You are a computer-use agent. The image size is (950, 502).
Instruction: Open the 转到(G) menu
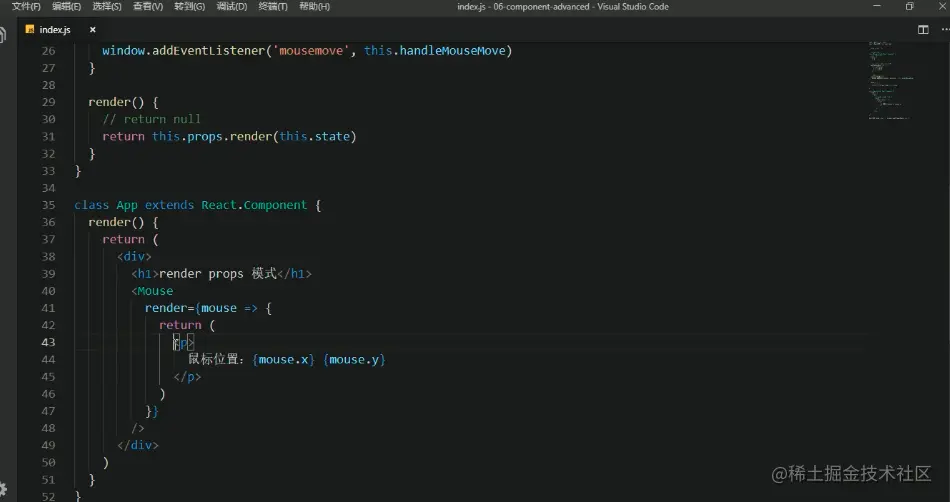pos(190,7)
